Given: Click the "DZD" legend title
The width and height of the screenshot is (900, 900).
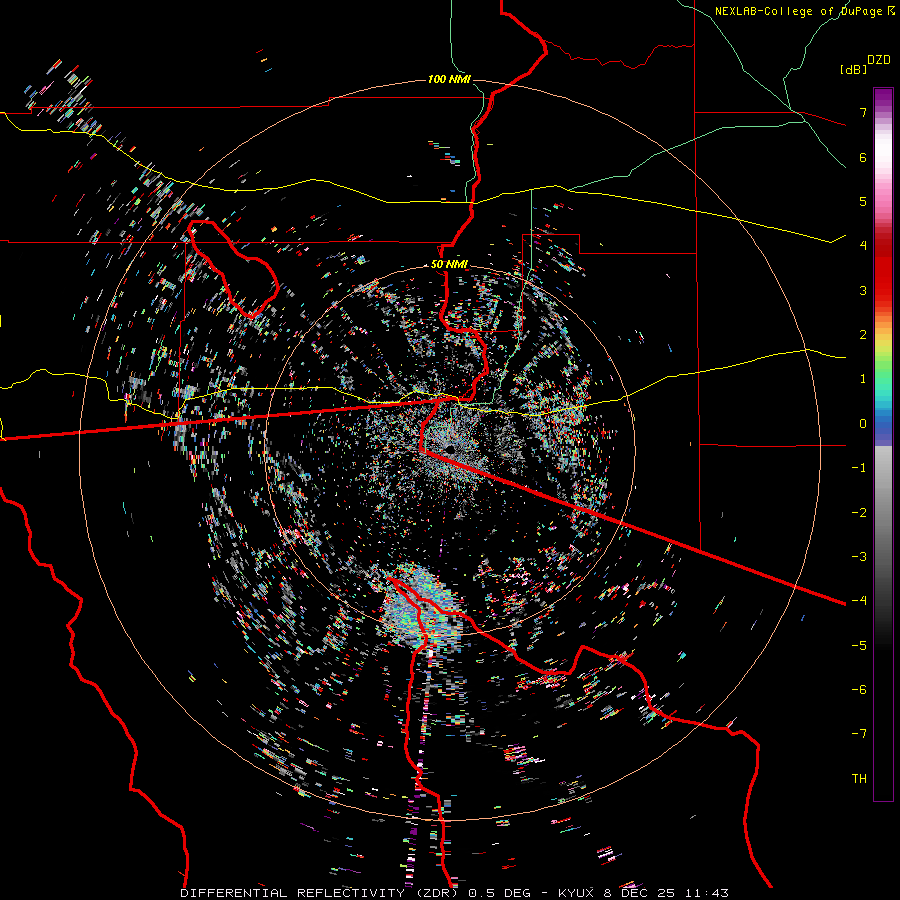Looking at the screenshot, I should tap(879, 60).
